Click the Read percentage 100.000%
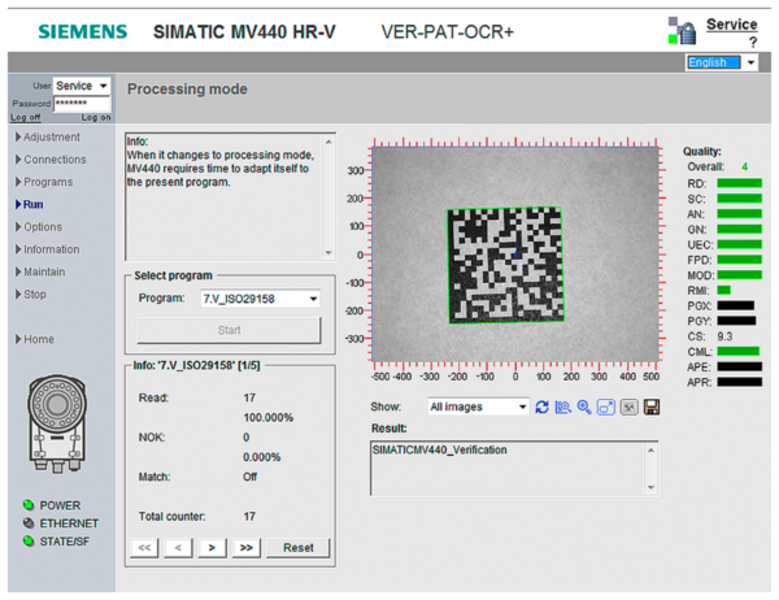The width and height of the screenshot is (779, 600). [x=268, y=418]
